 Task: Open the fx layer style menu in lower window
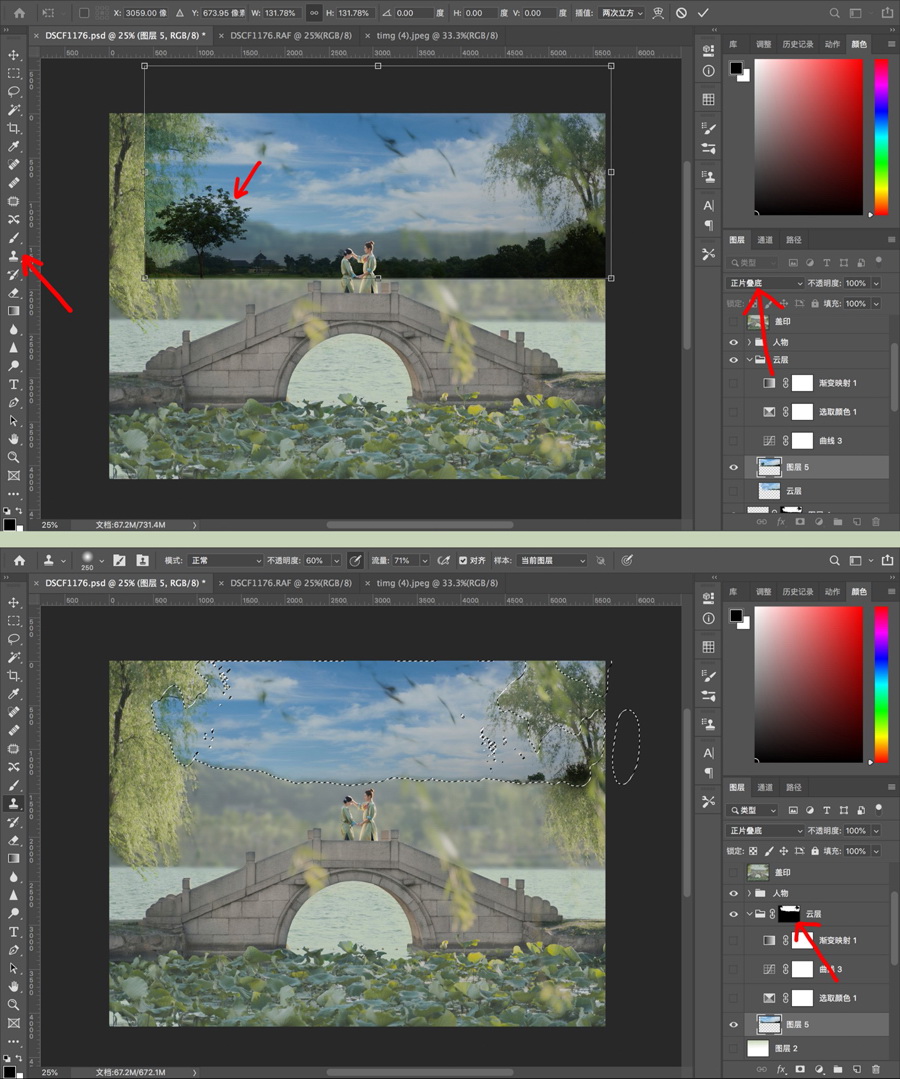(x=781, y=1069)
